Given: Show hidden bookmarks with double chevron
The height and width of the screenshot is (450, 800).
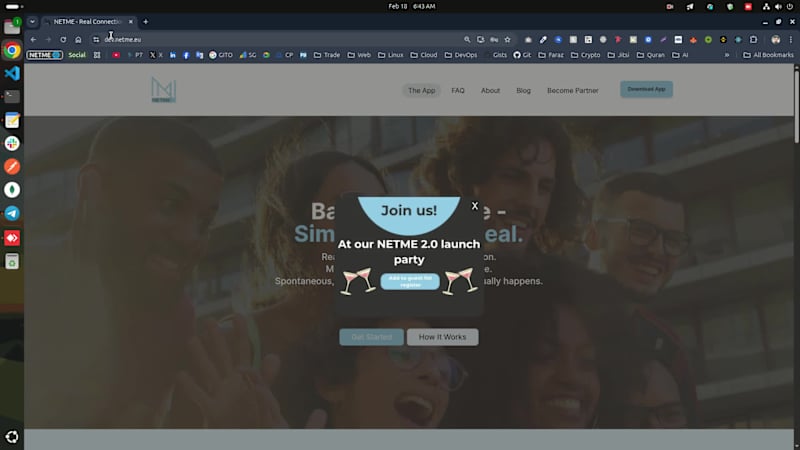Looking at the screenshot, I should tap(727, 55).
